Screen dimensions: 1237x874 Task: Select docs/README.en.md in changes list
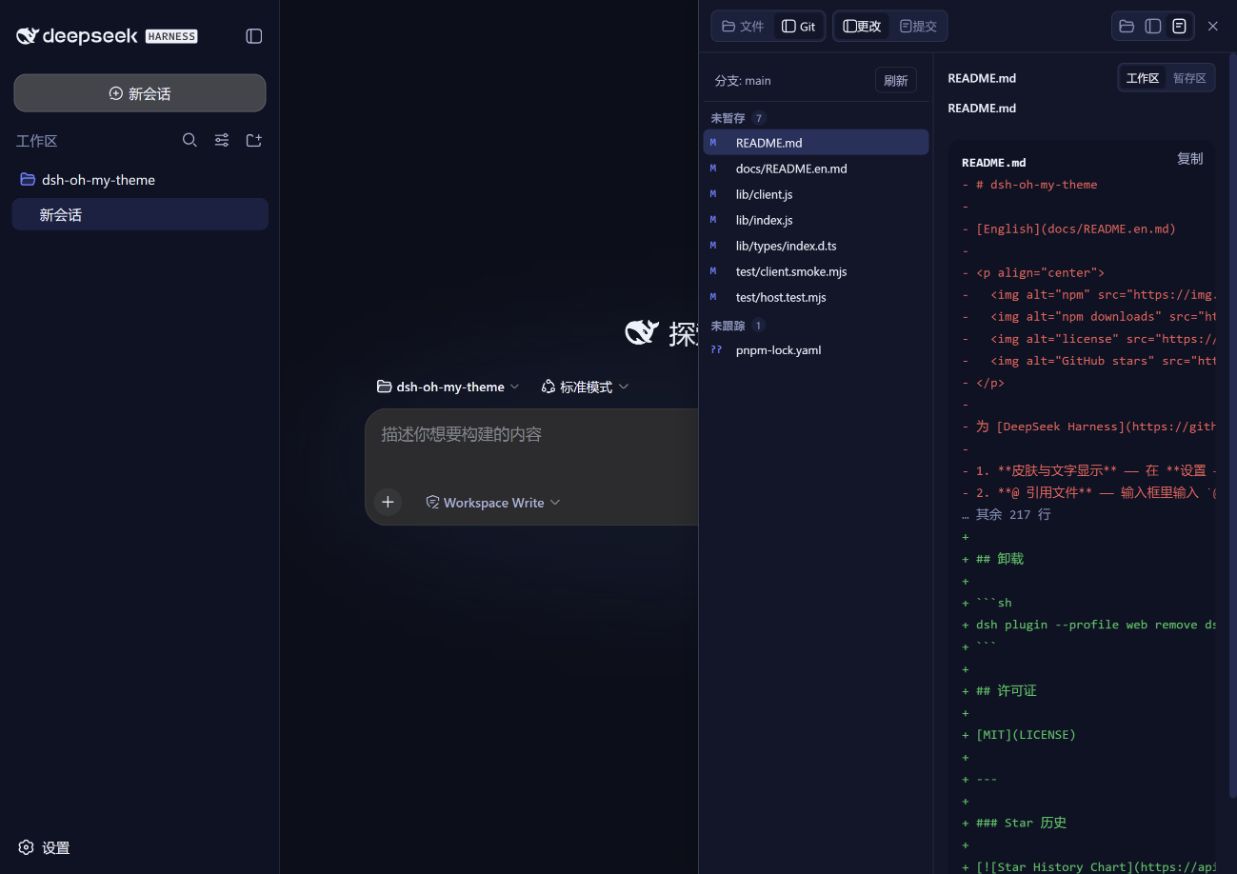[816, 169]
